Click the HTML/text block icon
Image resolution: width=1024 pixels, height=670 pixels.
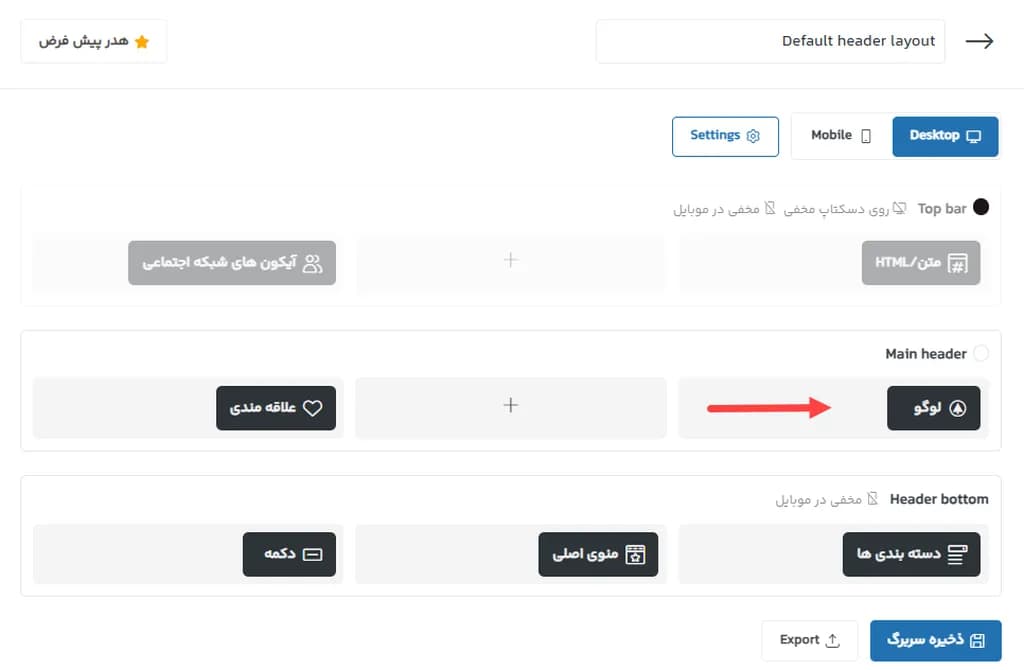click(x=957, y=263)
